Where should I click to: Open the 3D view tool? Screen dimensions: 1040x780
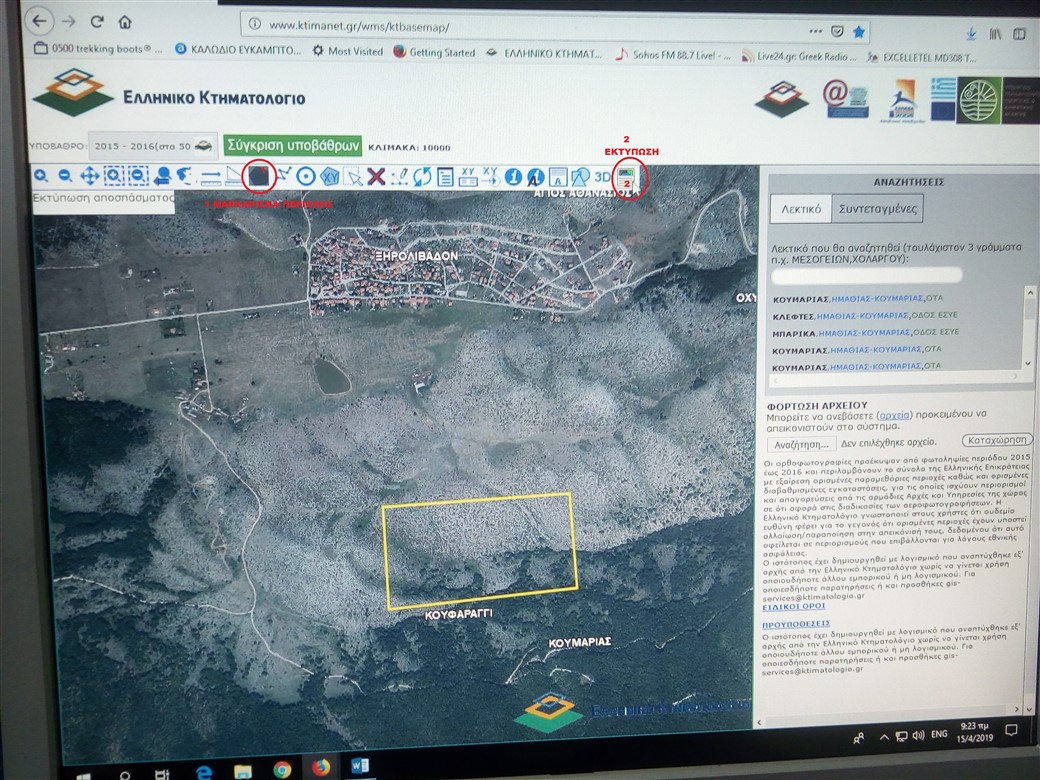[x=603, y=177]
